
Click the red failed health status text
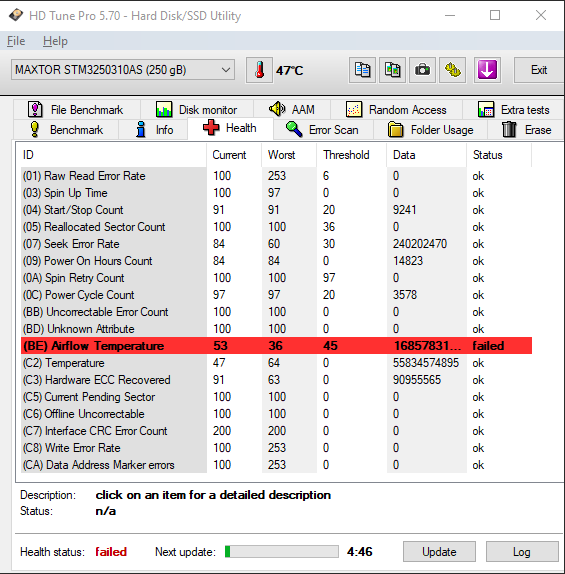[111, 552]
